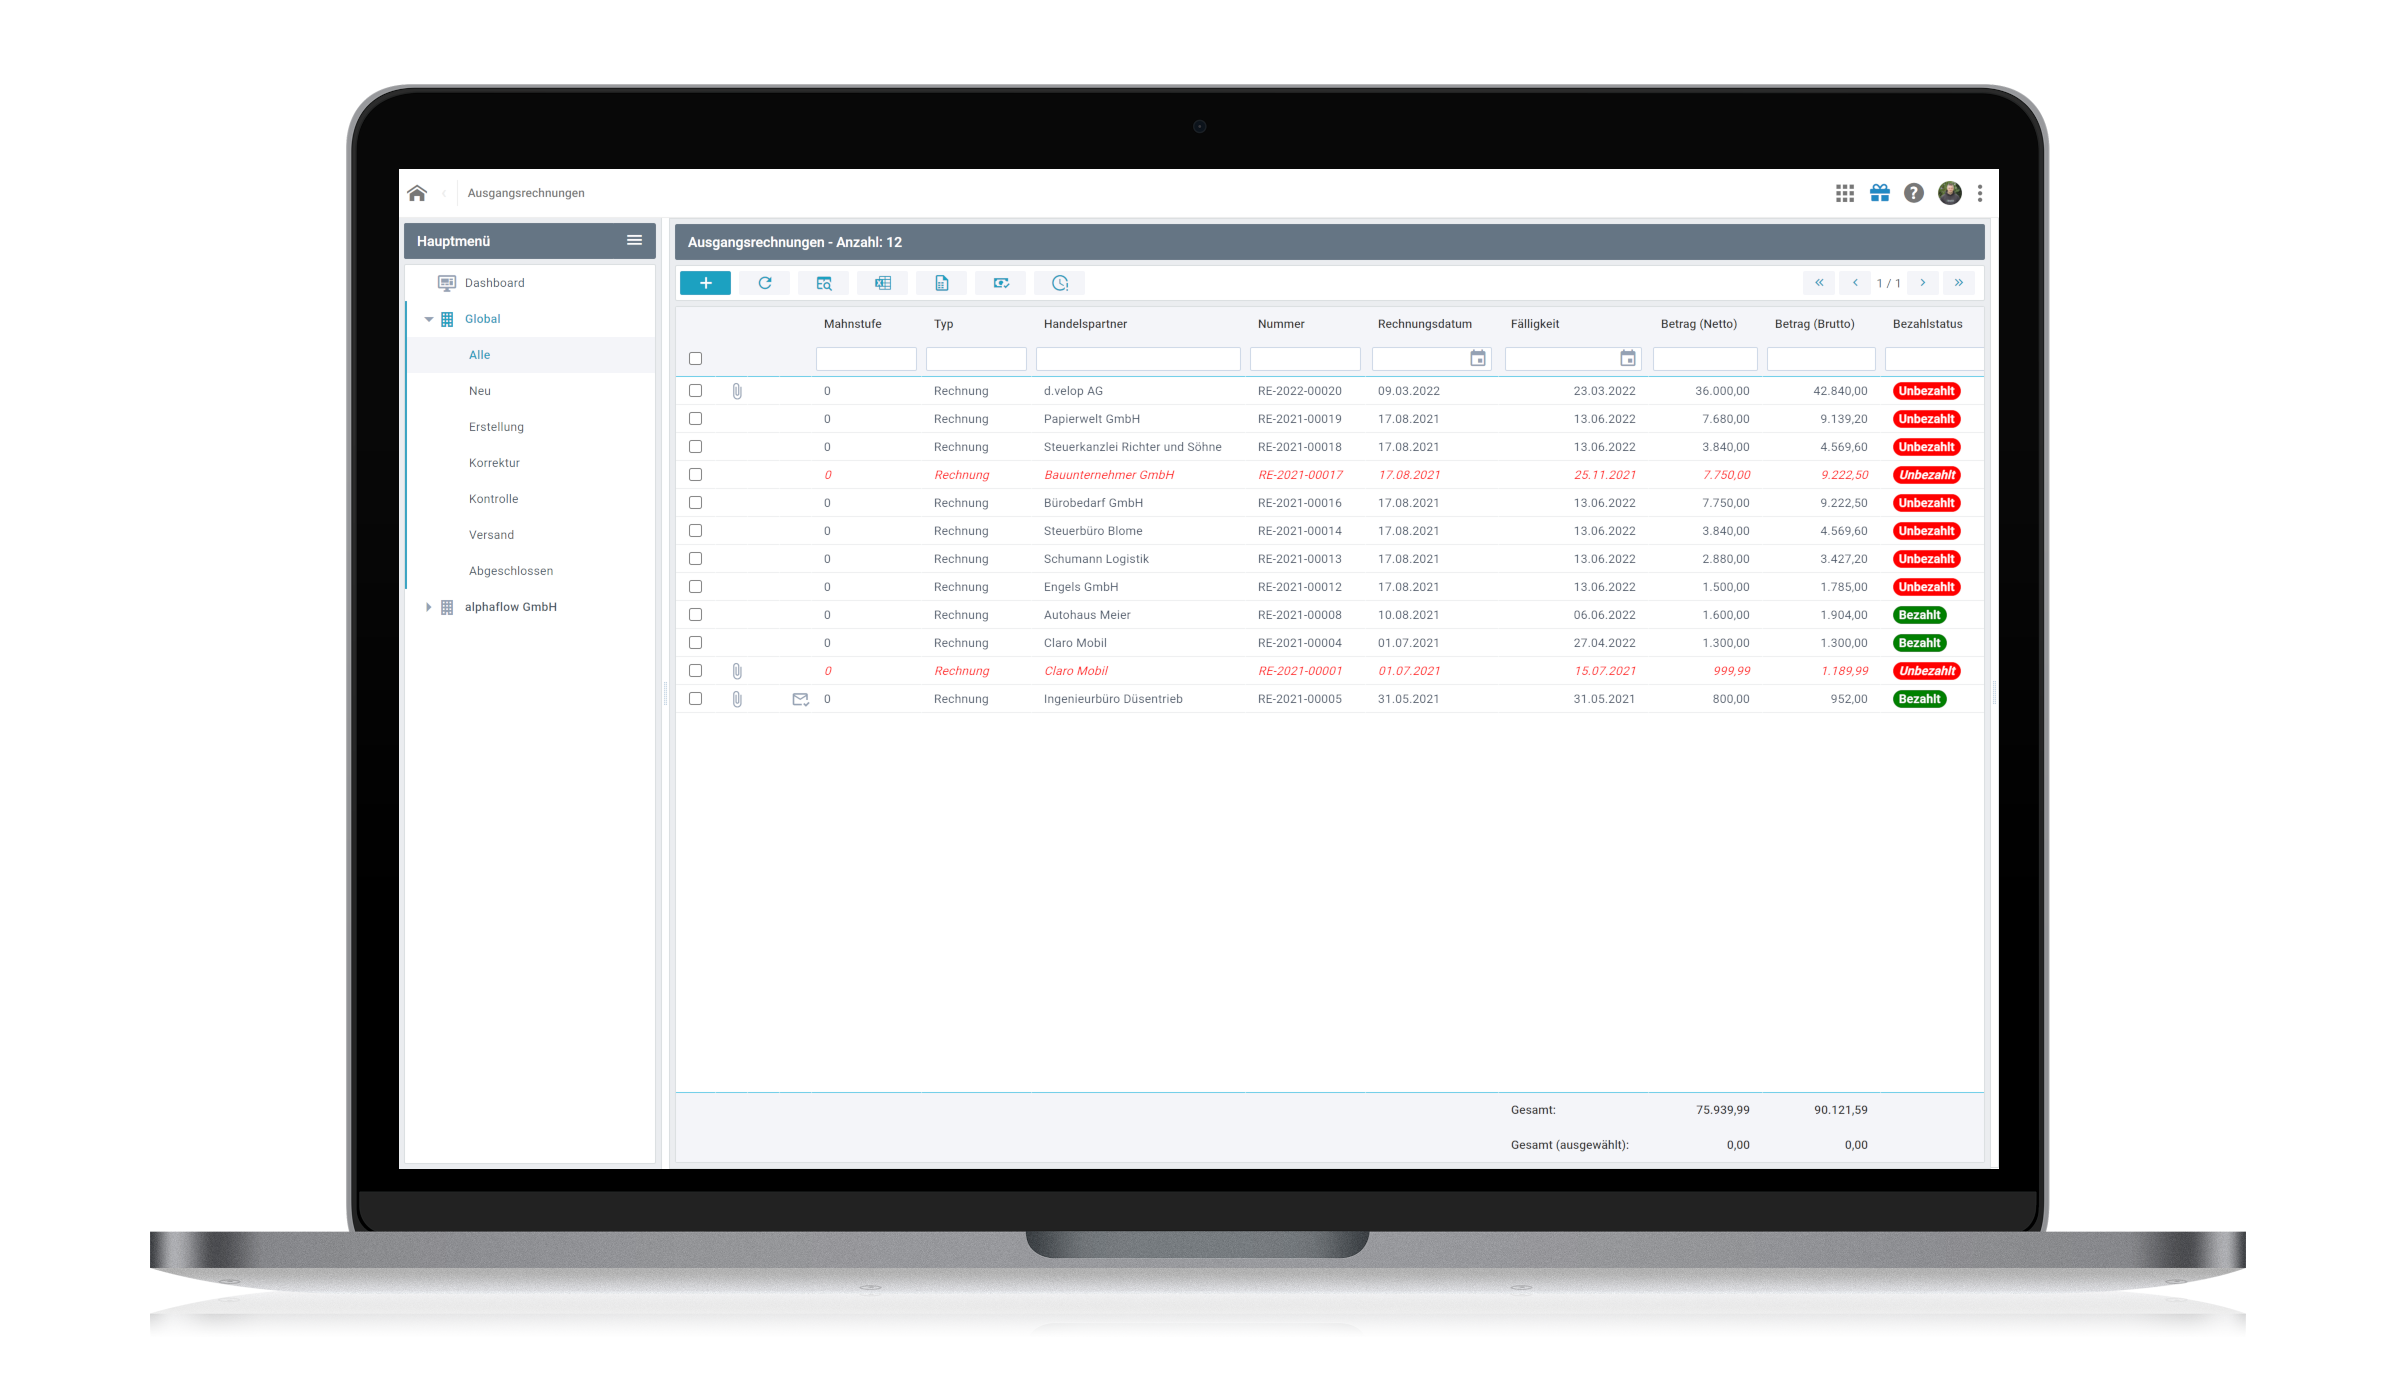The height and width of the screenshot is (1377, 2395).
Task: Open the apps grid launcher
Action: (1845, 193)
